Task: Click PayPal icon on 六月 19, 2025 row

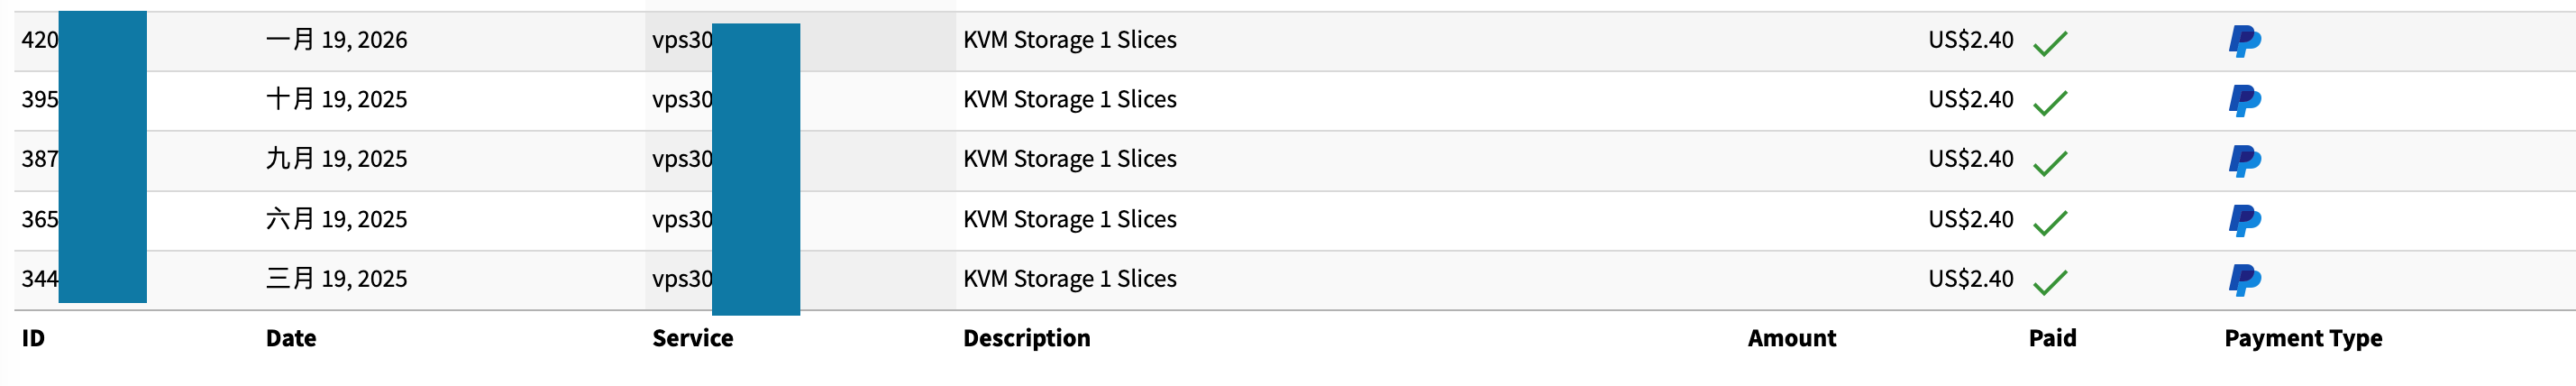Action: click(2244, 220)
